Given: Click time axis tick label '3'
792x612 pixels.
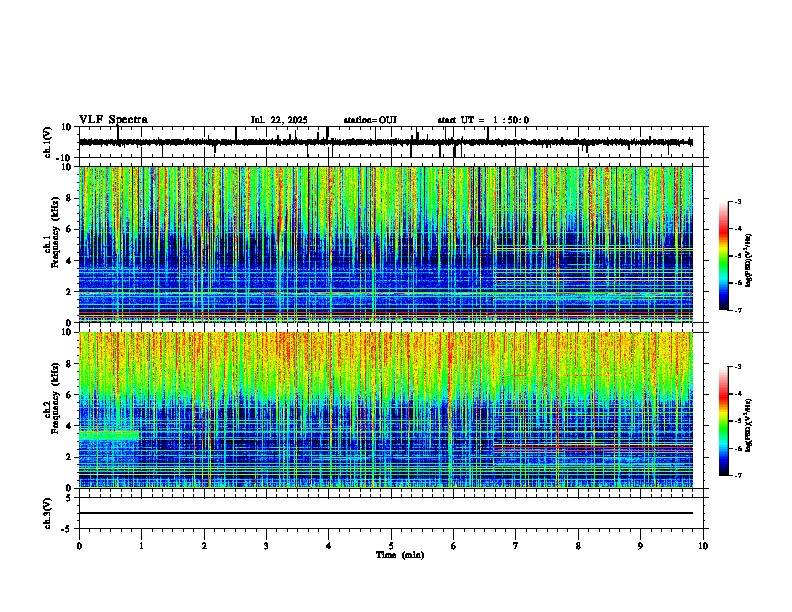Looking at the screenshot, I should coord(266,546).
